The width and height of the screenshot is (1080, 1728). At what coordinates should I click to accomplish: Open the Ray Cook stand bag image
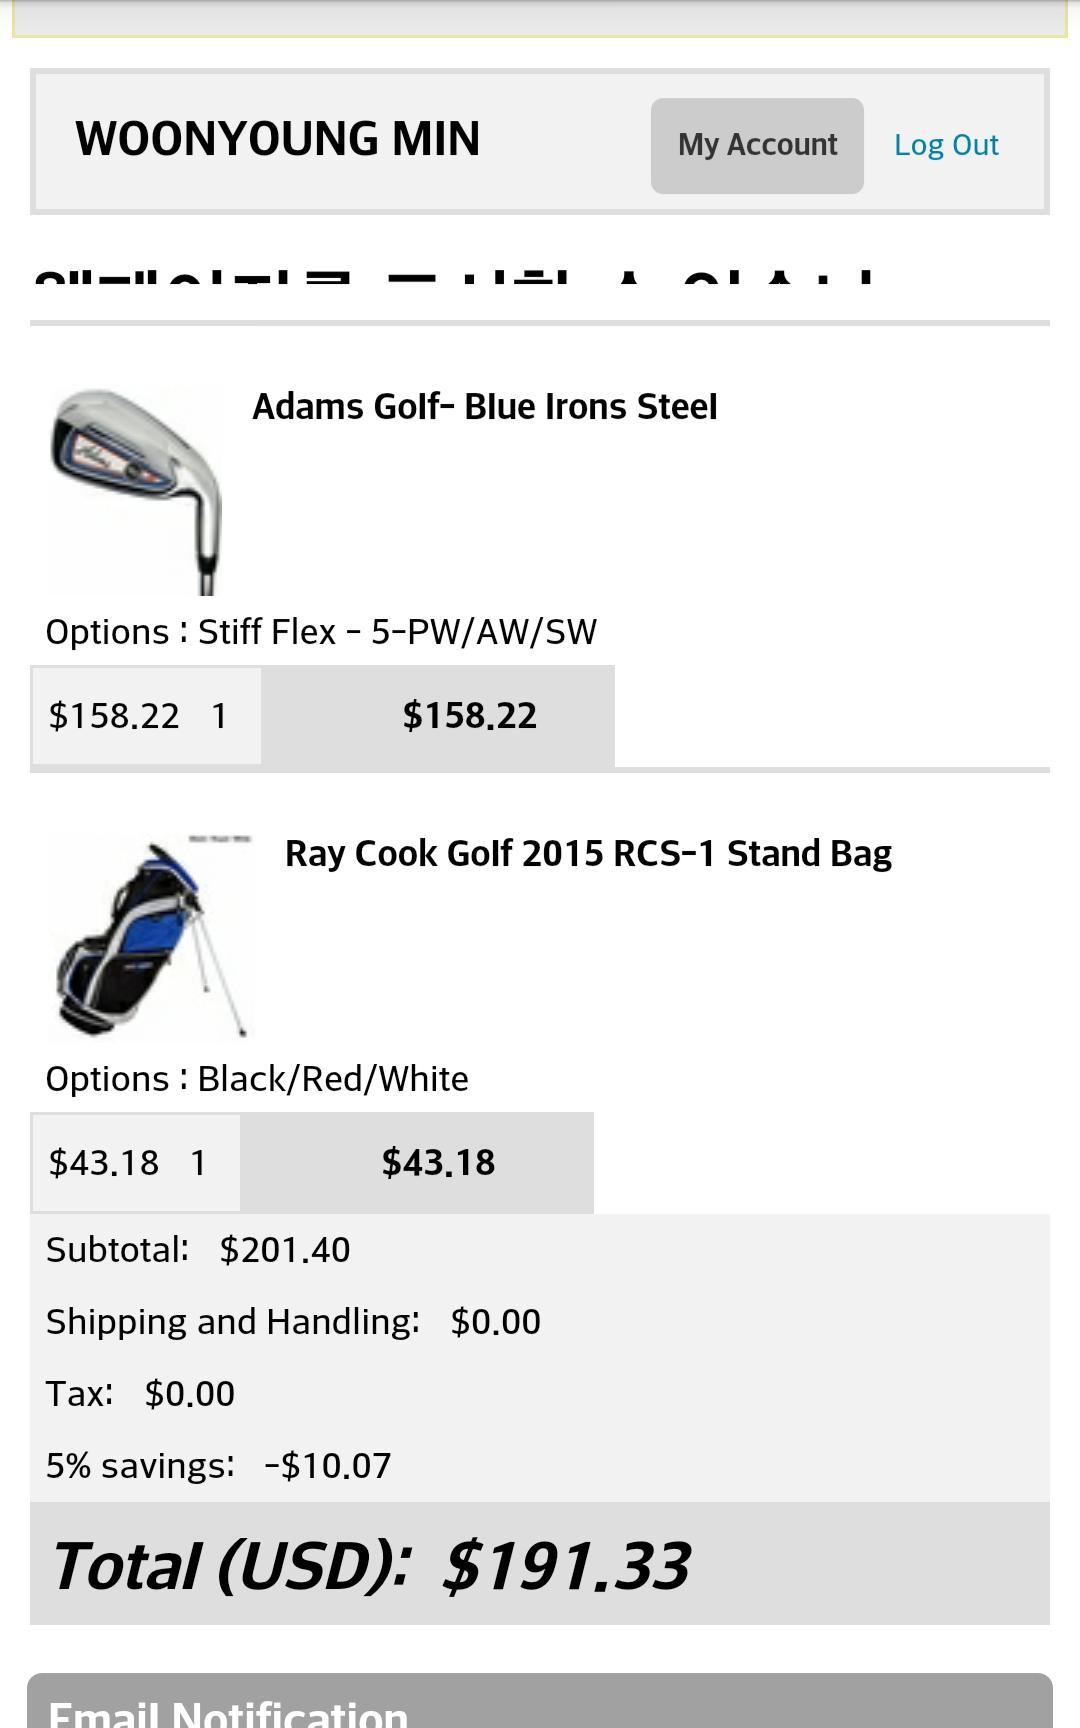pos(150,937)
